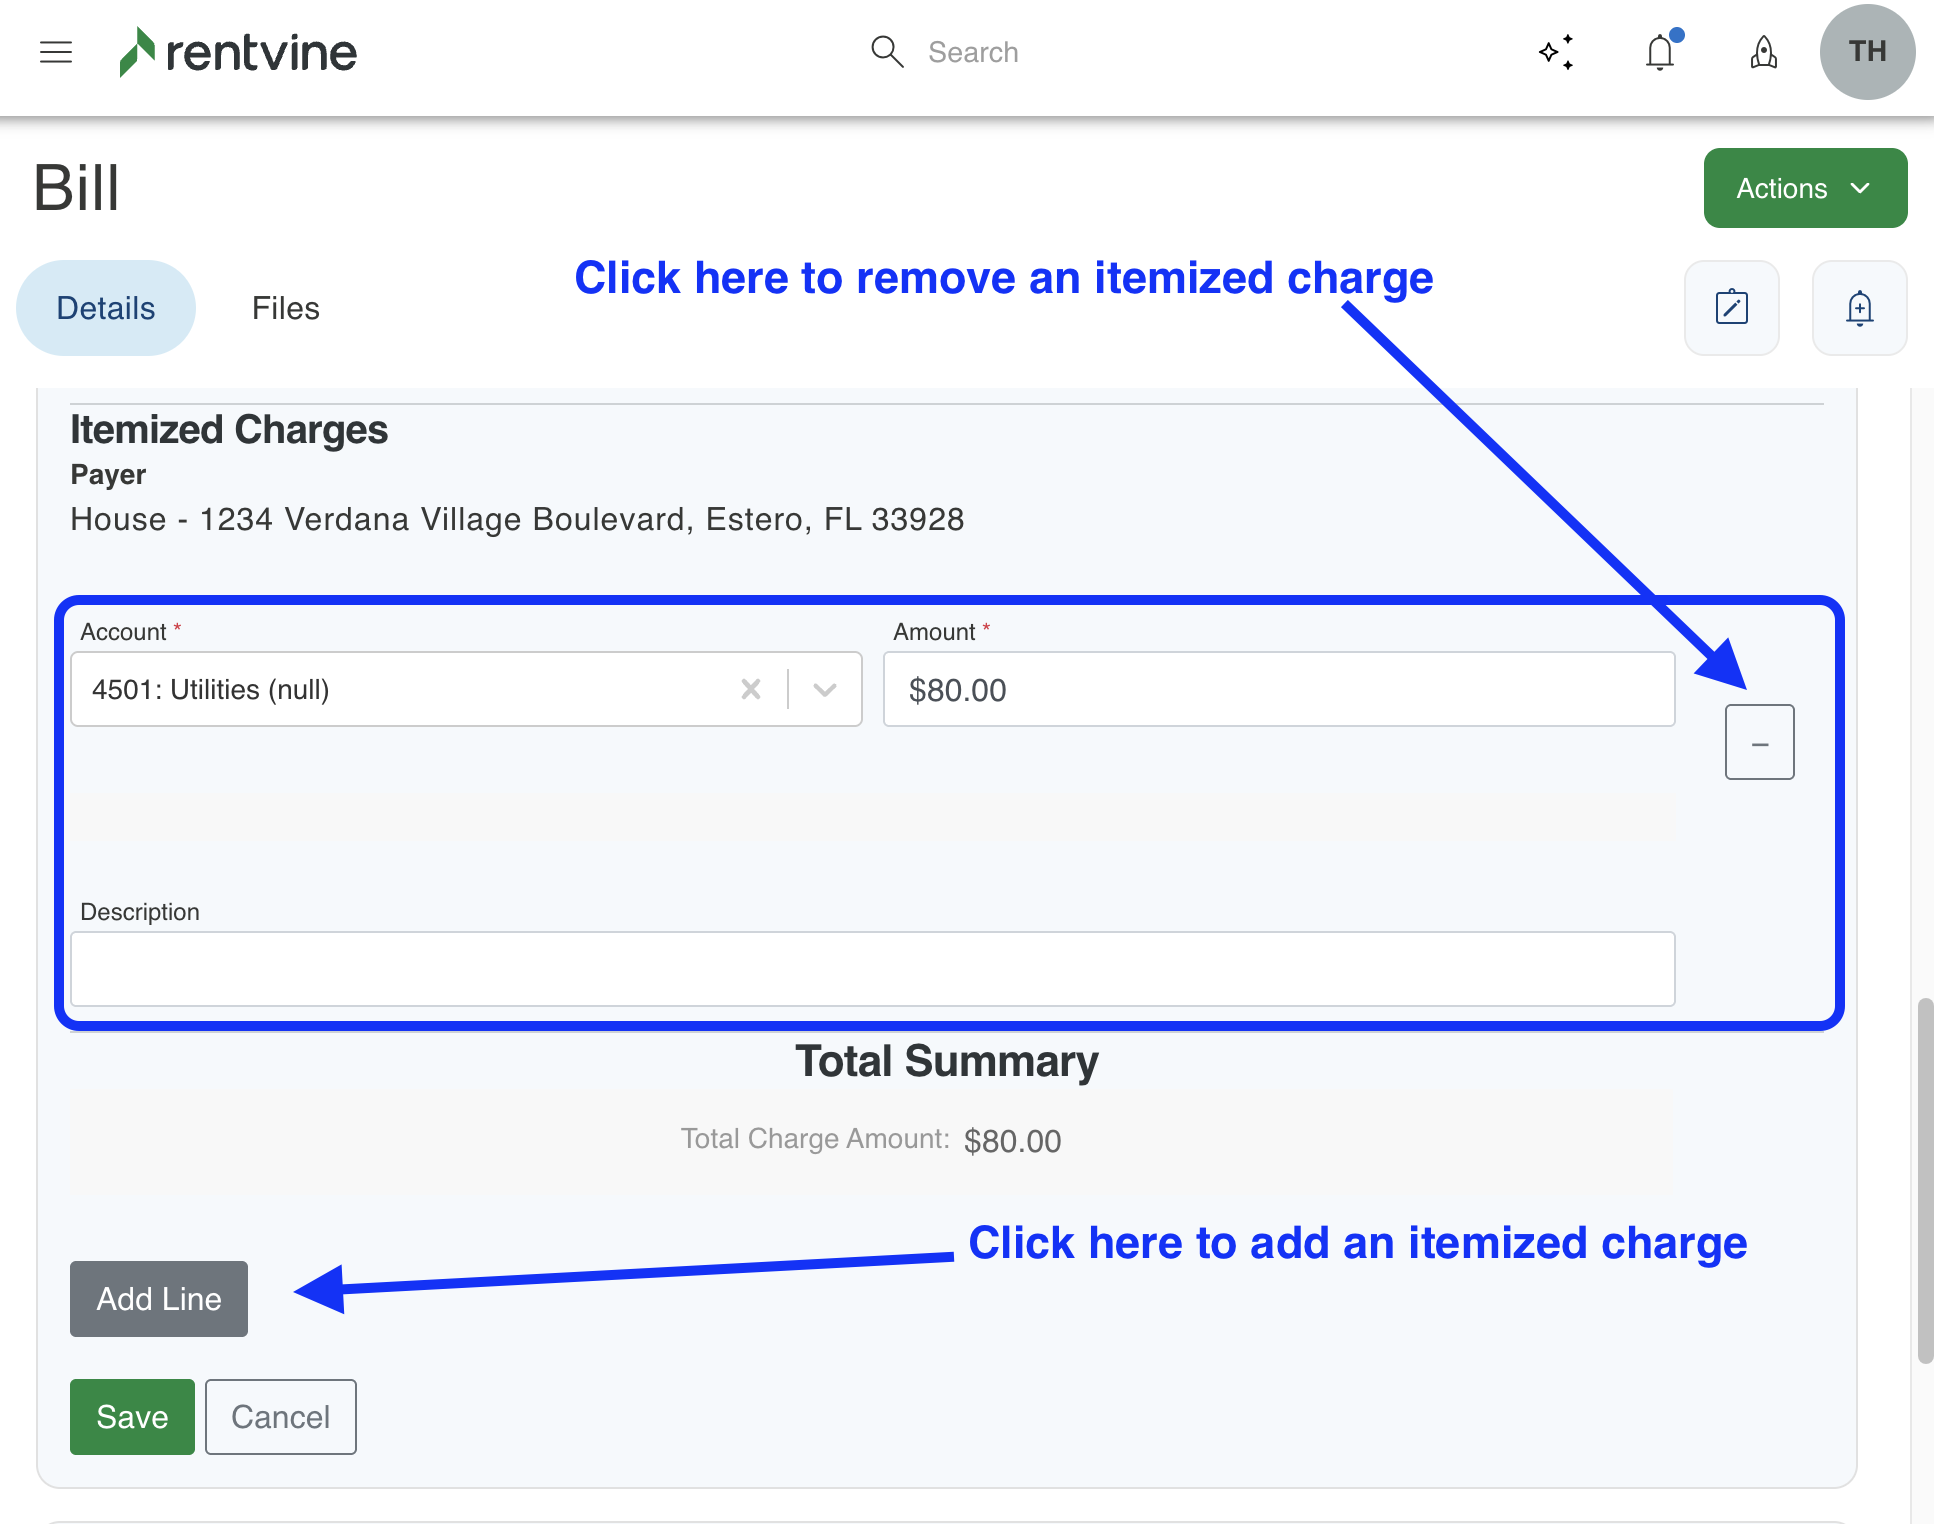Viewport: 1934px width, 1524px height.
Task: Click the rentvine logo
Action: coord(238,52)
